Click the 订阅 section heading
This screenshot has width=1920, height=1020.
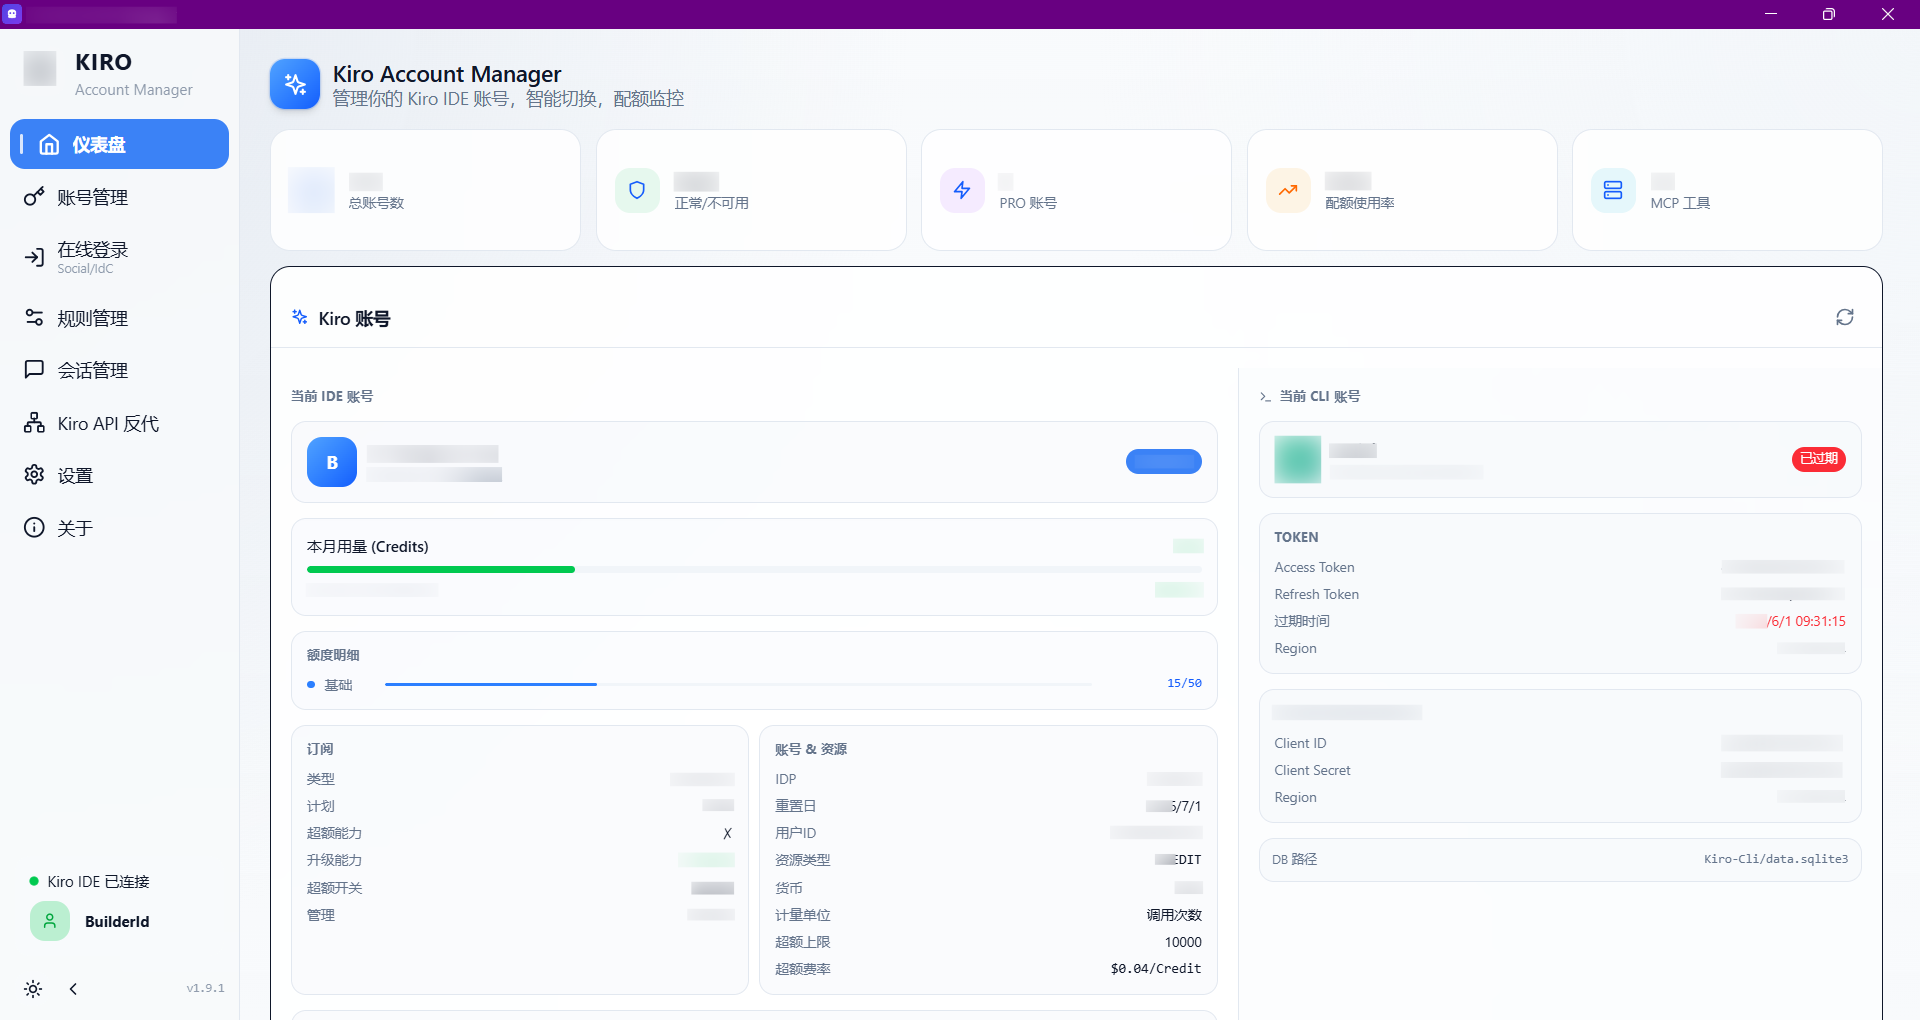(320, 749)
